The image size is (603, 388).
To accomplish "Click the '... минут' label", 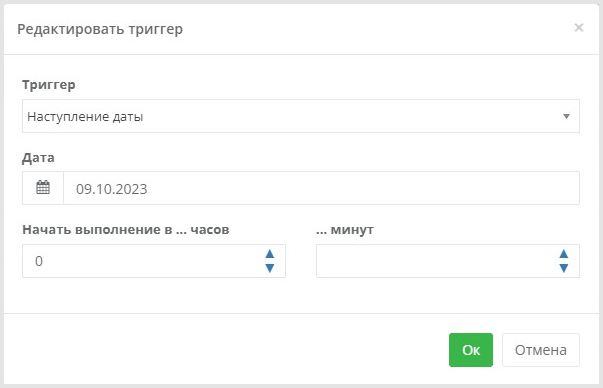I will pyautogui.click(x=345, y=230).
